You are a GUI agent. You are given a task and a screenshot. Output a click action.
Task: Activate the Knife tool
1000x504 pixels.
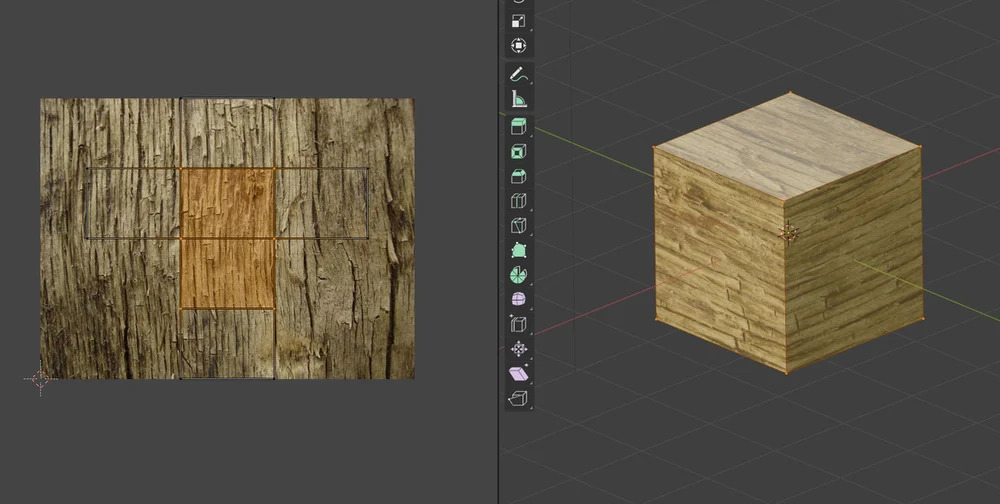pyautogui.click(x=519, y=226)
